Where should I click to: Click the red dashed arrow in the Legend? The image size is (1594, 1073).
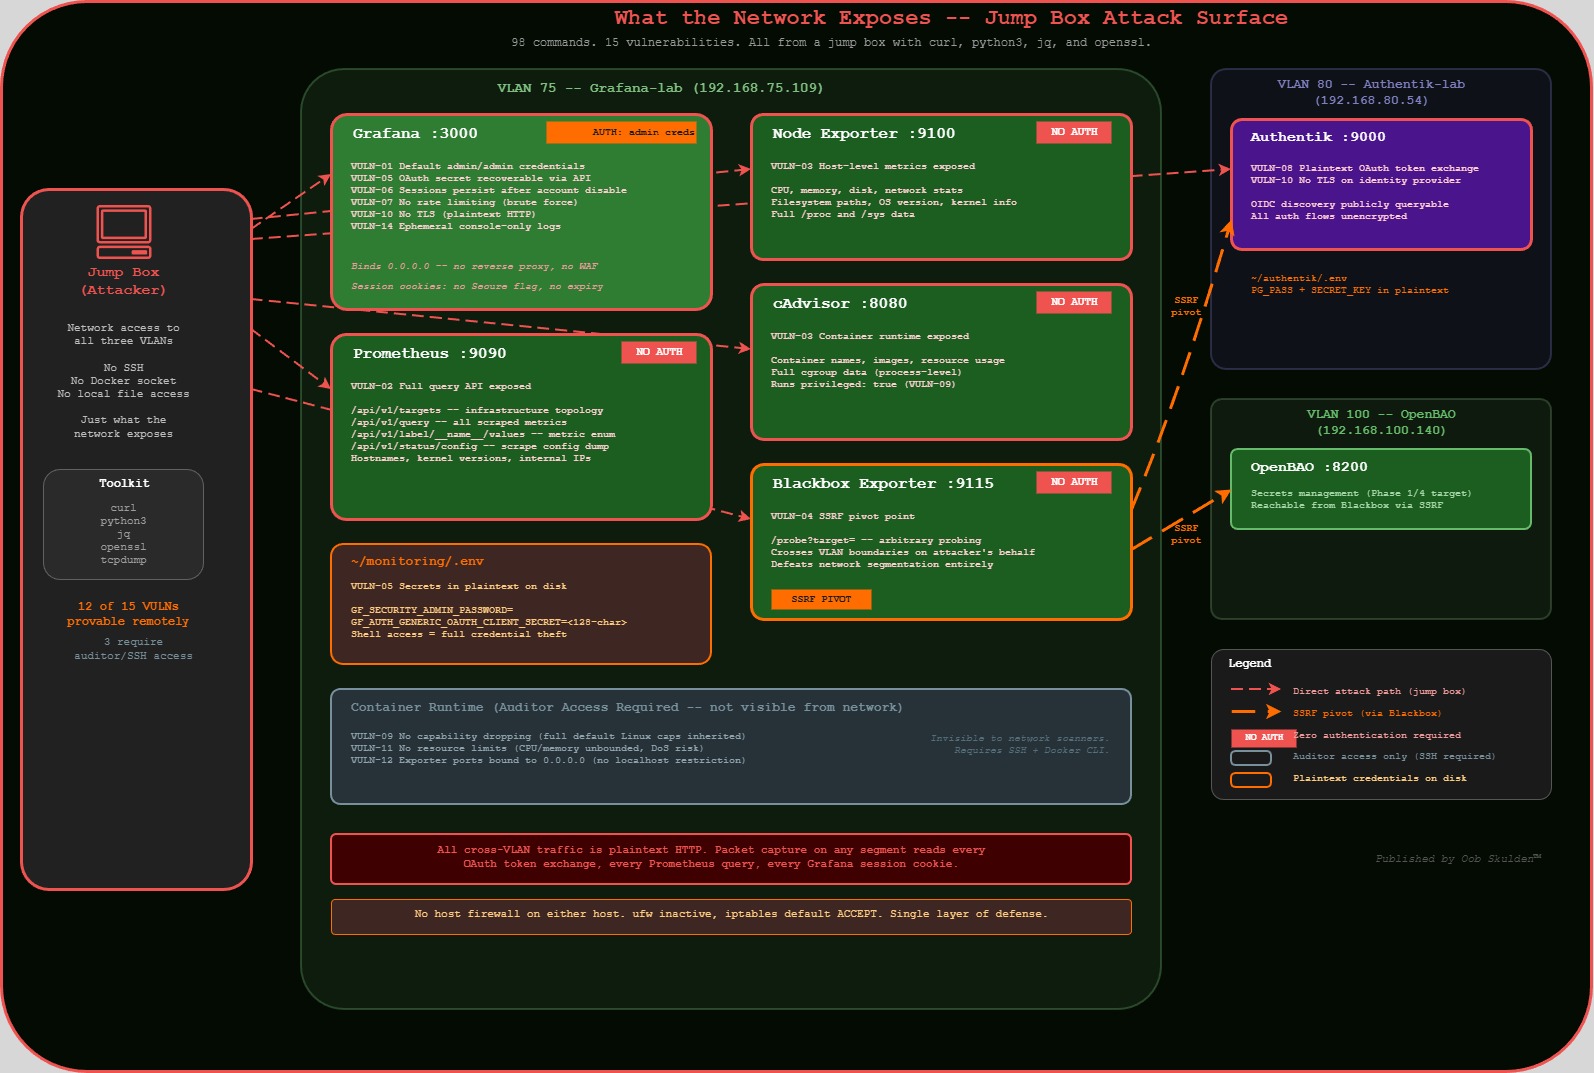(x=1255, y=690)
